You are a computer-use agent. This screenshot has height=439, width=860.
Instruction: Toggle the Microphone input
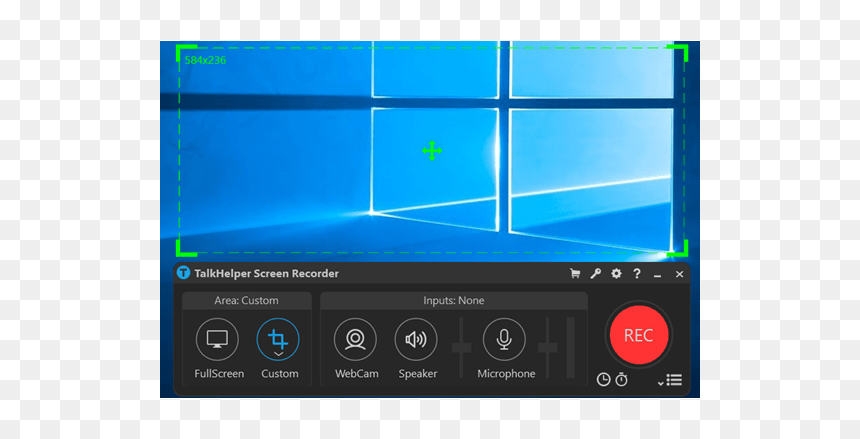pyautogui.click(x=504, y=340)
